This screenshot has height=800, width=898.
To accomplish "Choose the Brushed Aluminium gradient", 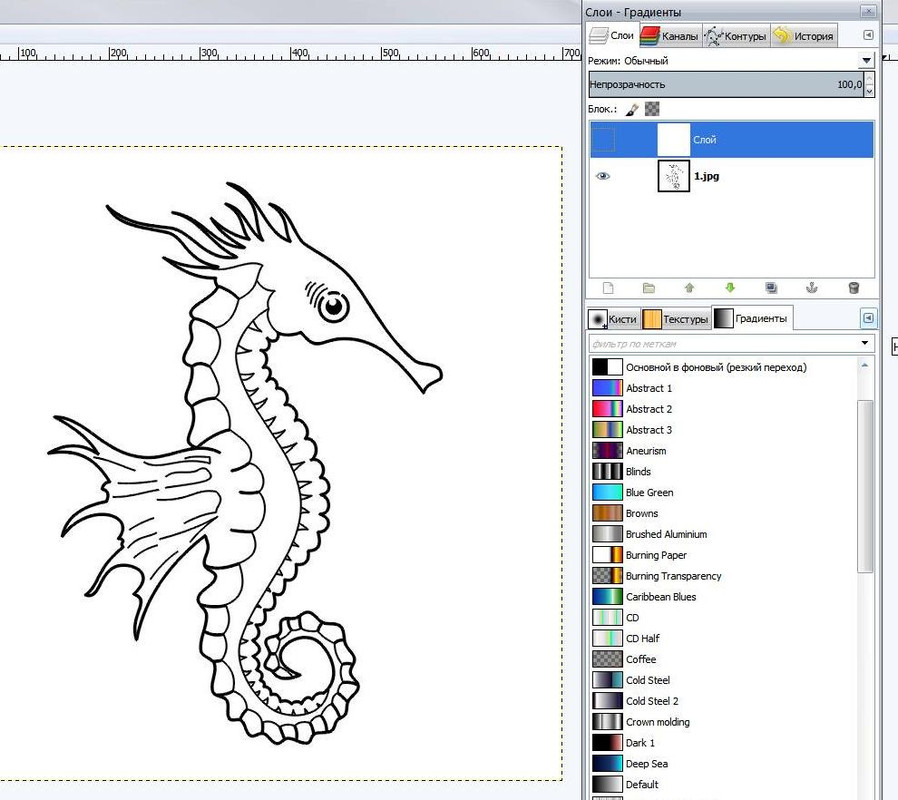I will [x=724, y=534].
